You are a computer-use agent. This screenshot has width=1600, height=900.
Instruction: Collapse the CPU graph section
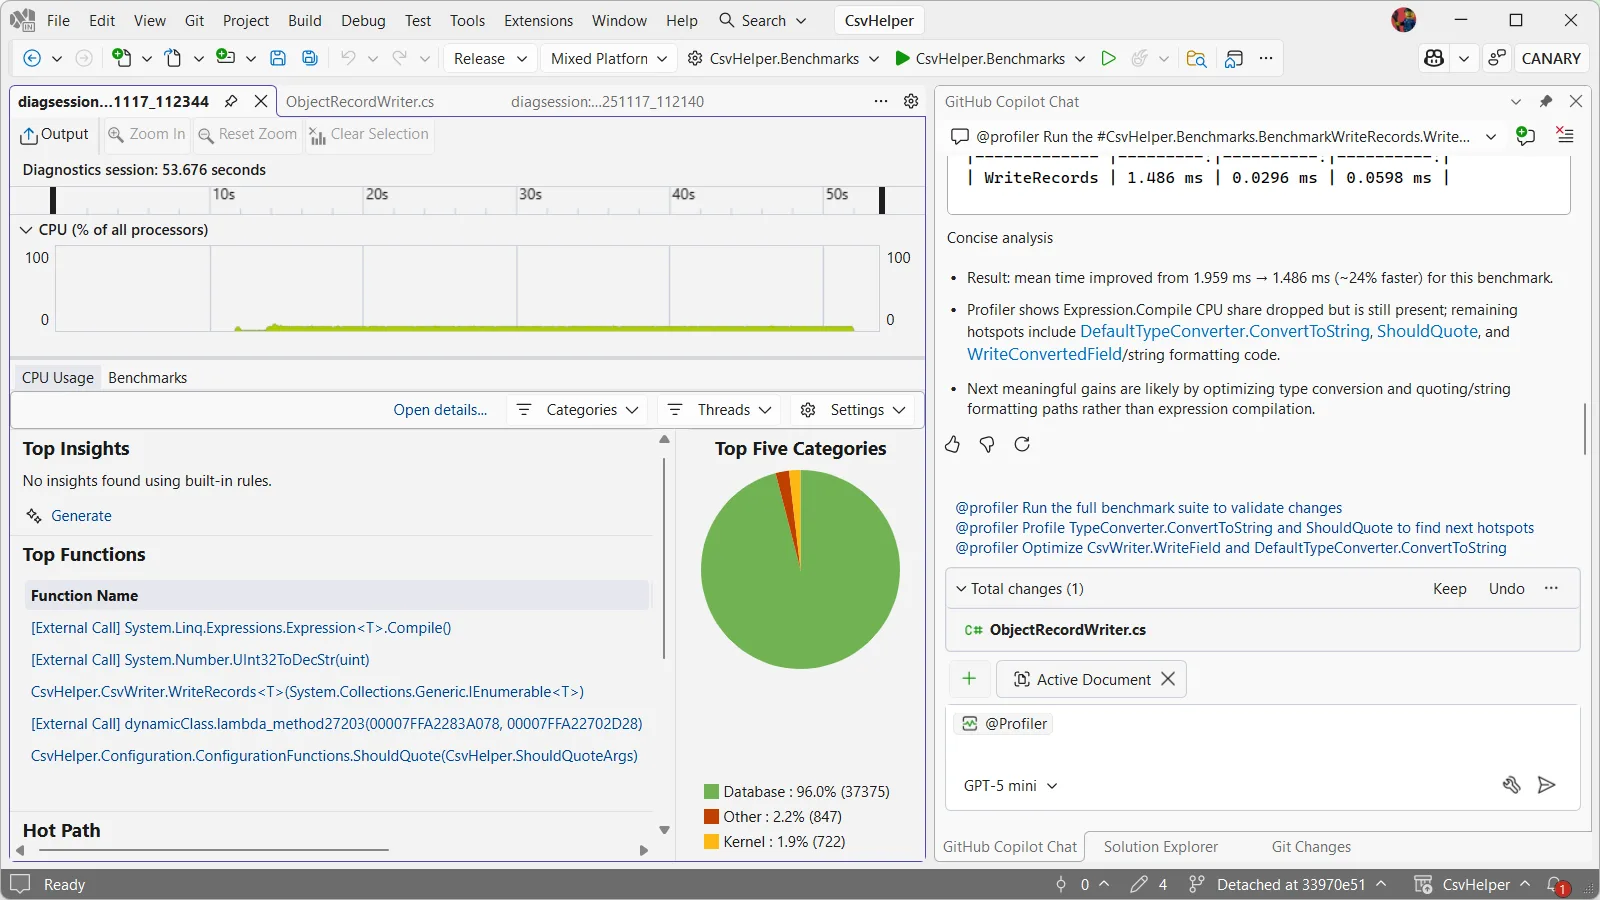26,230
